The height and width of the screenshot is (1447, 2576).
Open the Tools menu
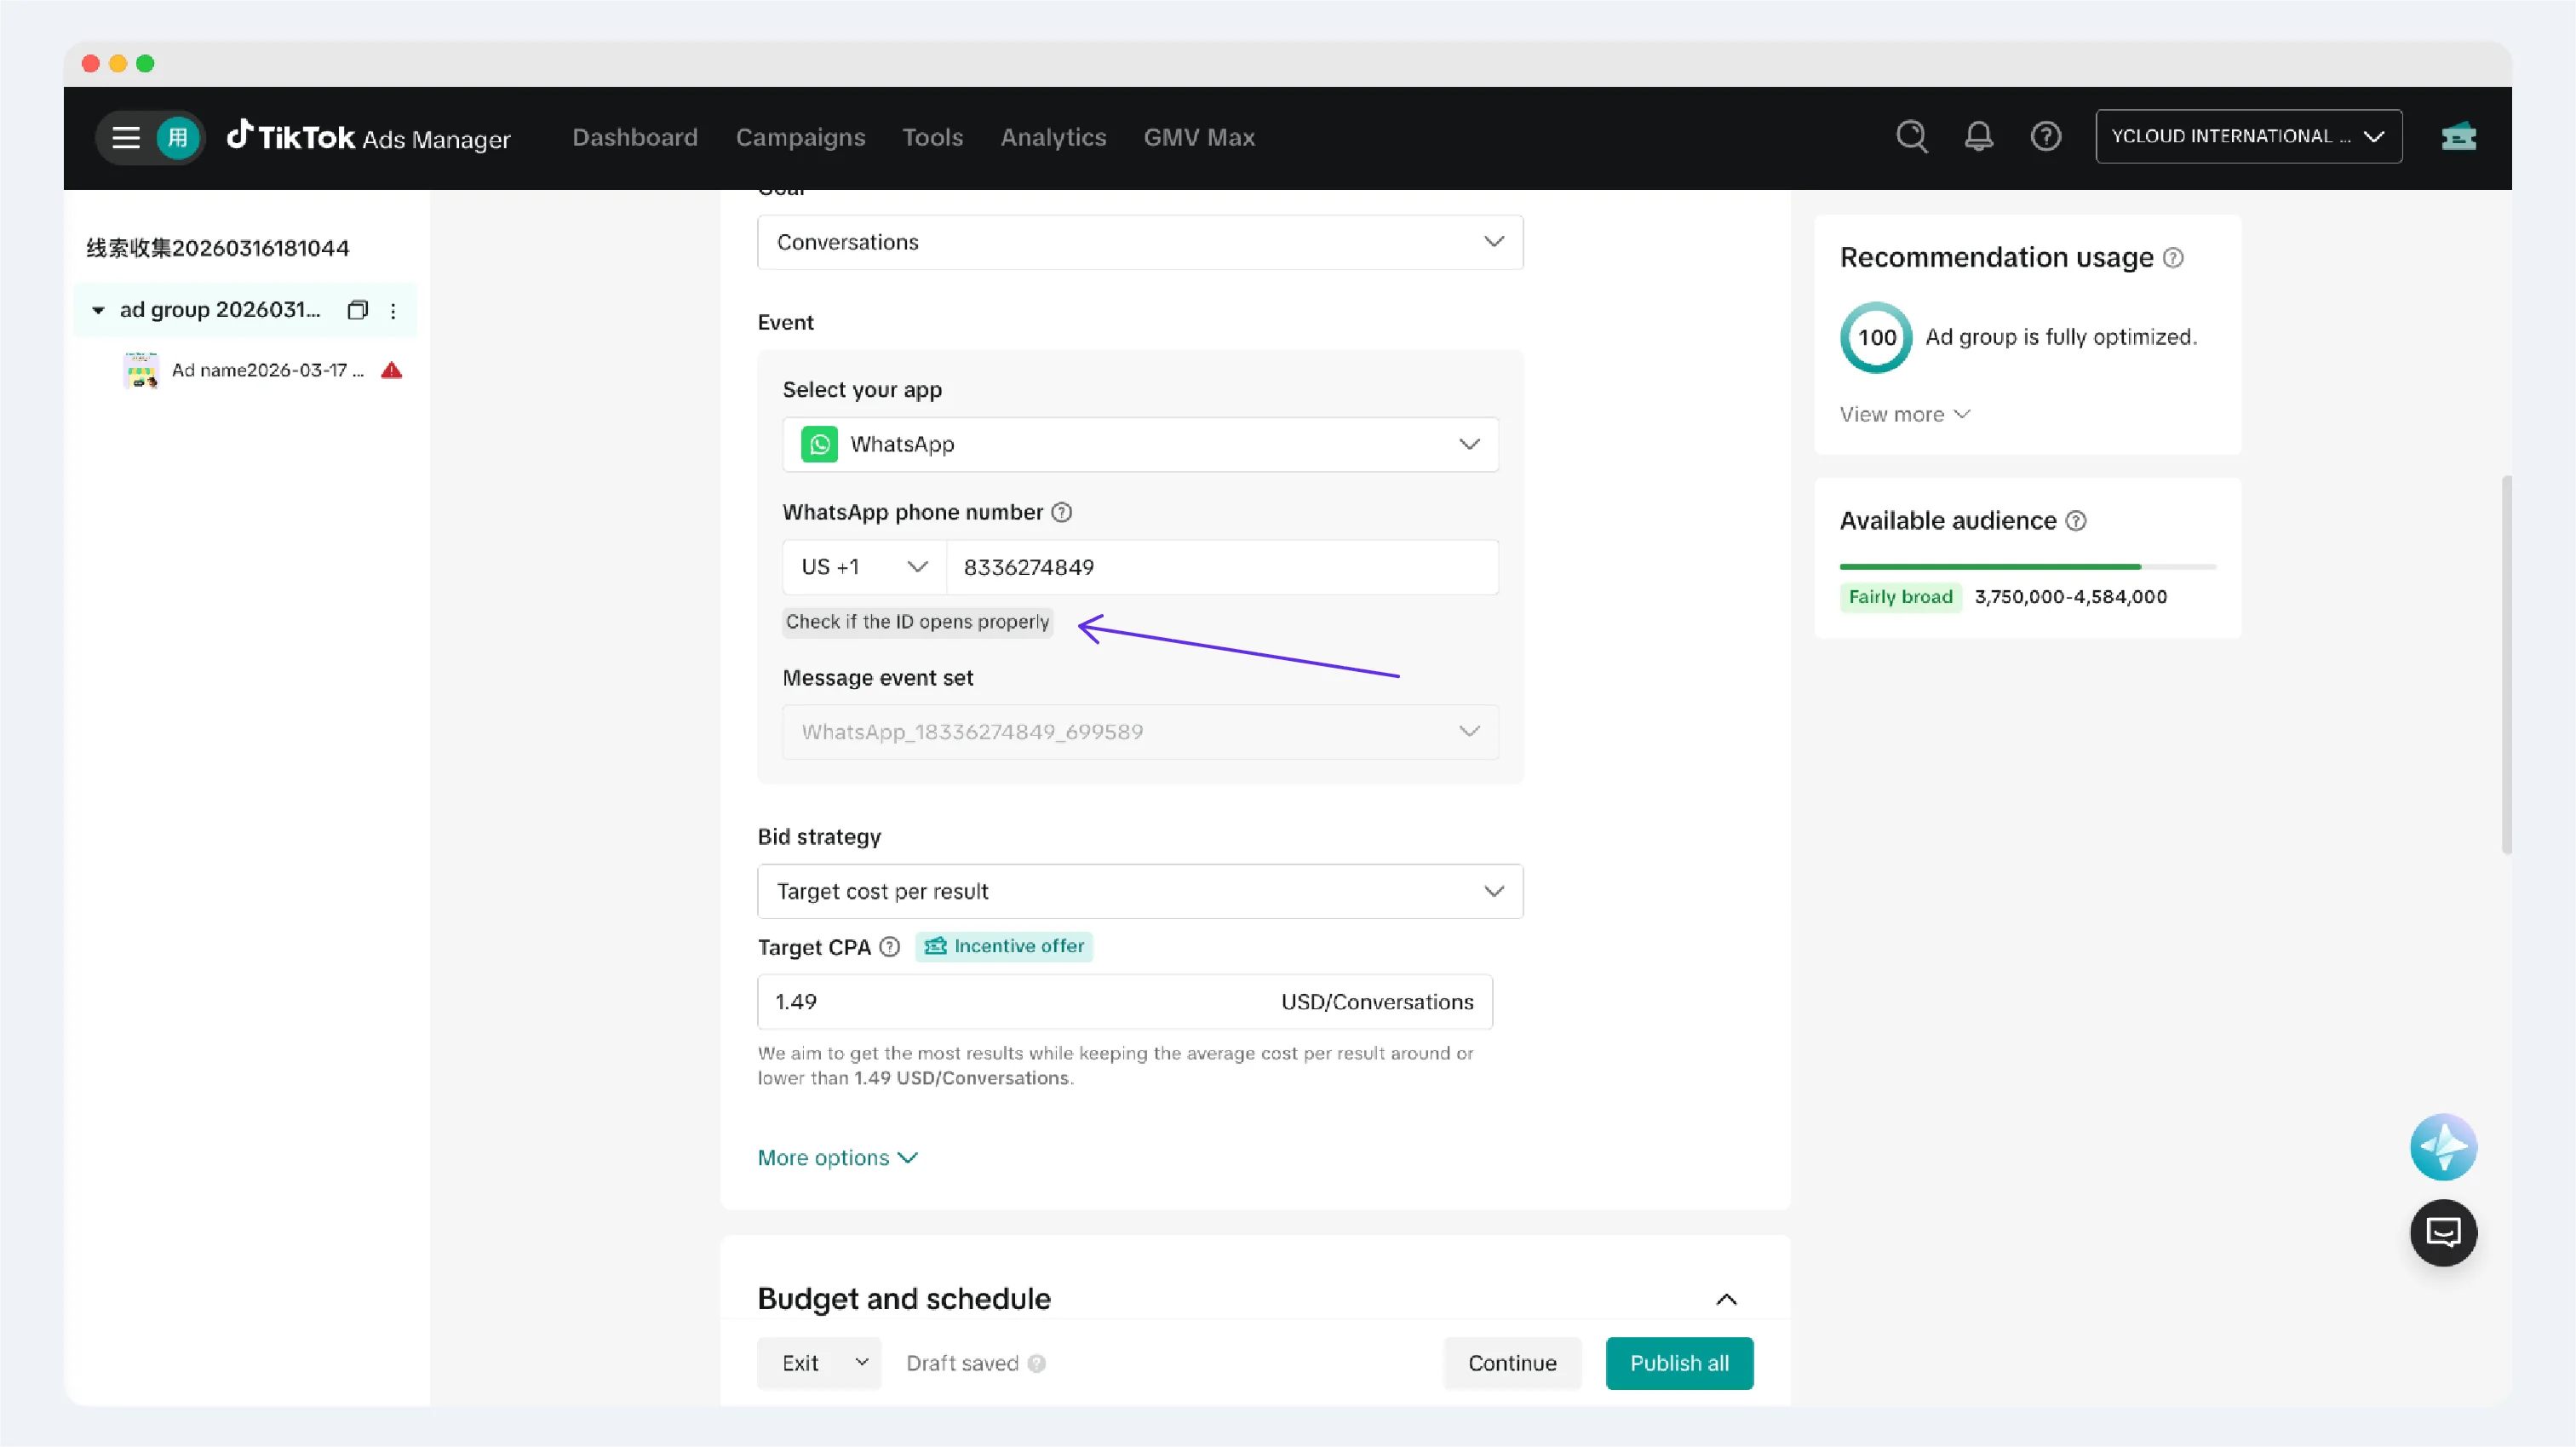932,137
